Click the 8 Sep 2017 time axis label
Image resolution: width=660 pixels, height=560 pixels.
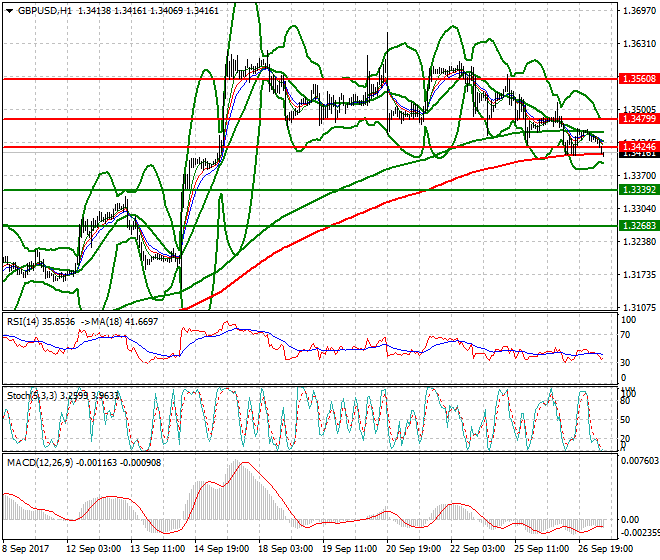[26, 549]
